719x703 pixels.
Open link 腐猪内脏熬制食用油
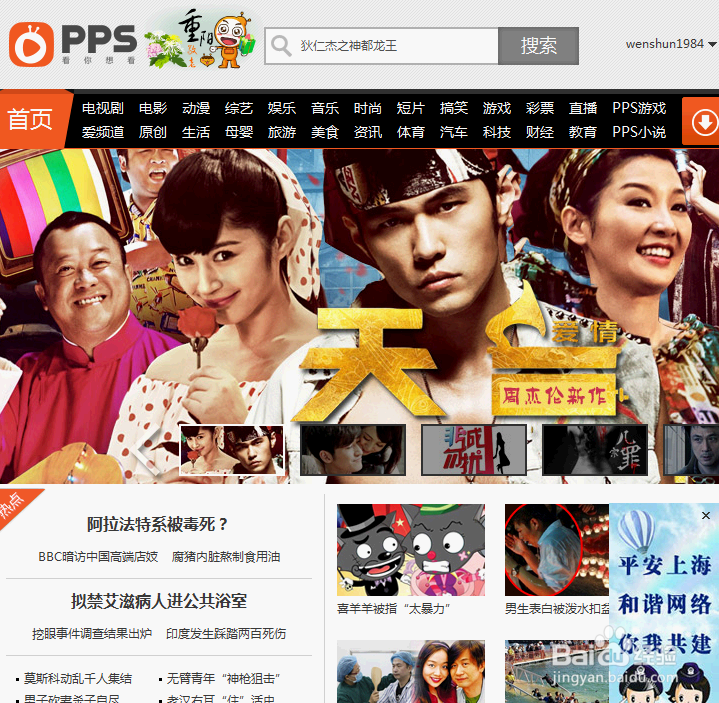coord(226,557)
